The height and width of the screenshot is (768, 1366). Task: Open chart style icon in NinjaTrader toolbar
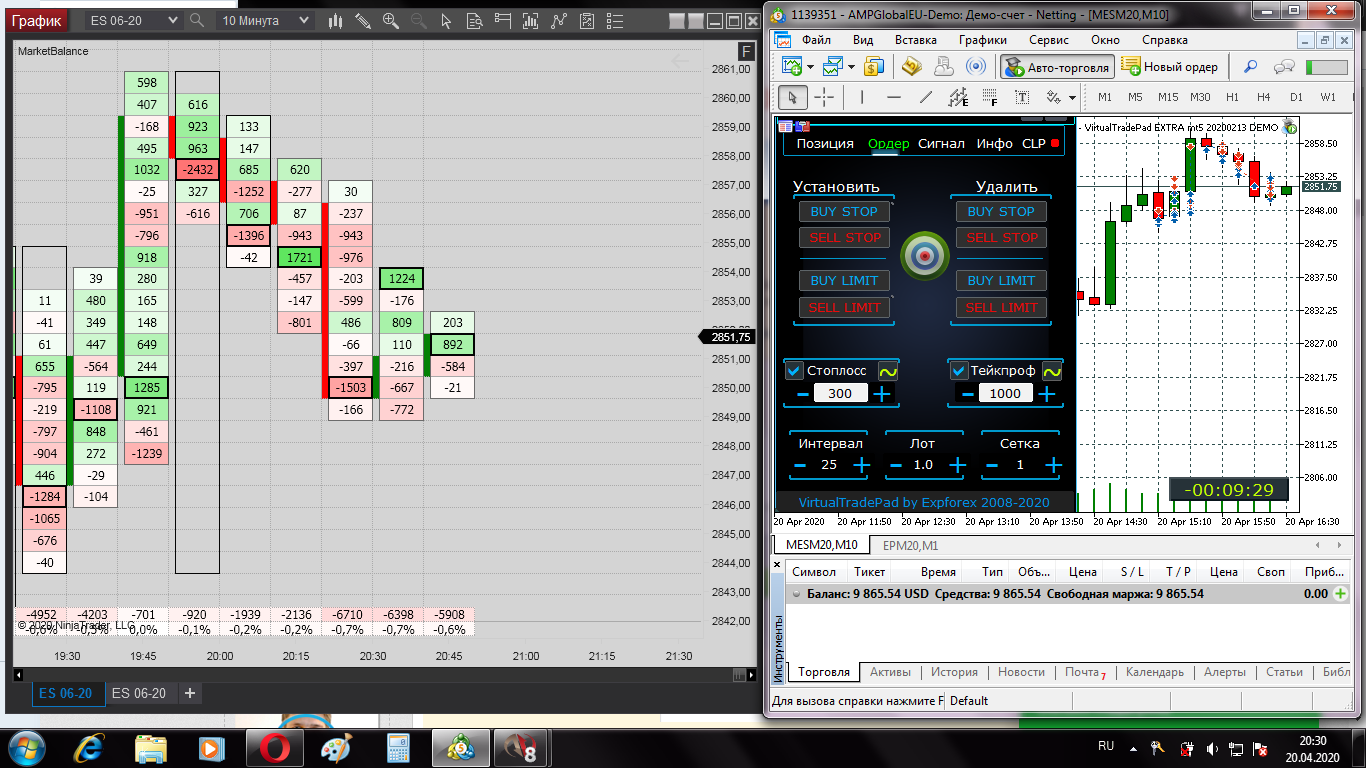point(336,20)
